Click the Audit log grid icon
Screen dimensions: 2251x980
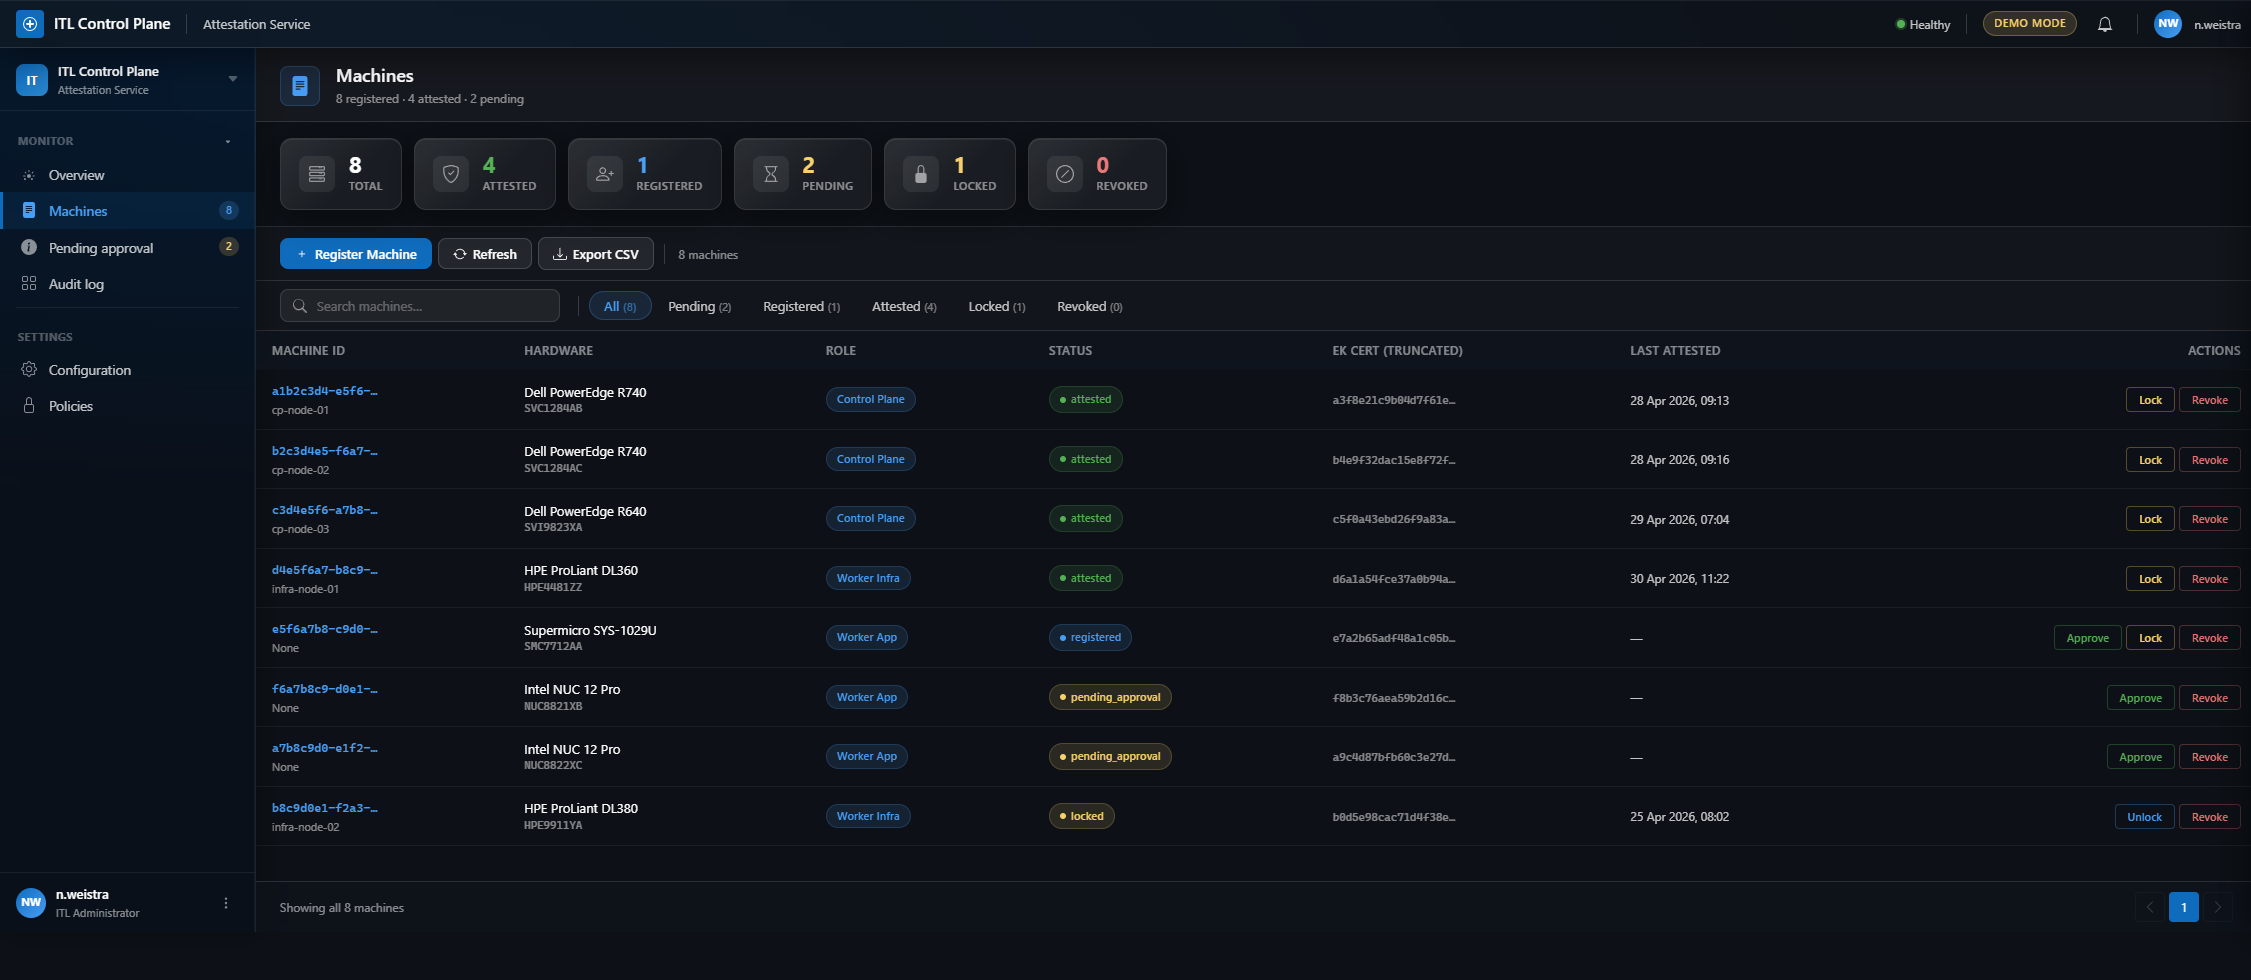click(29, 284)
